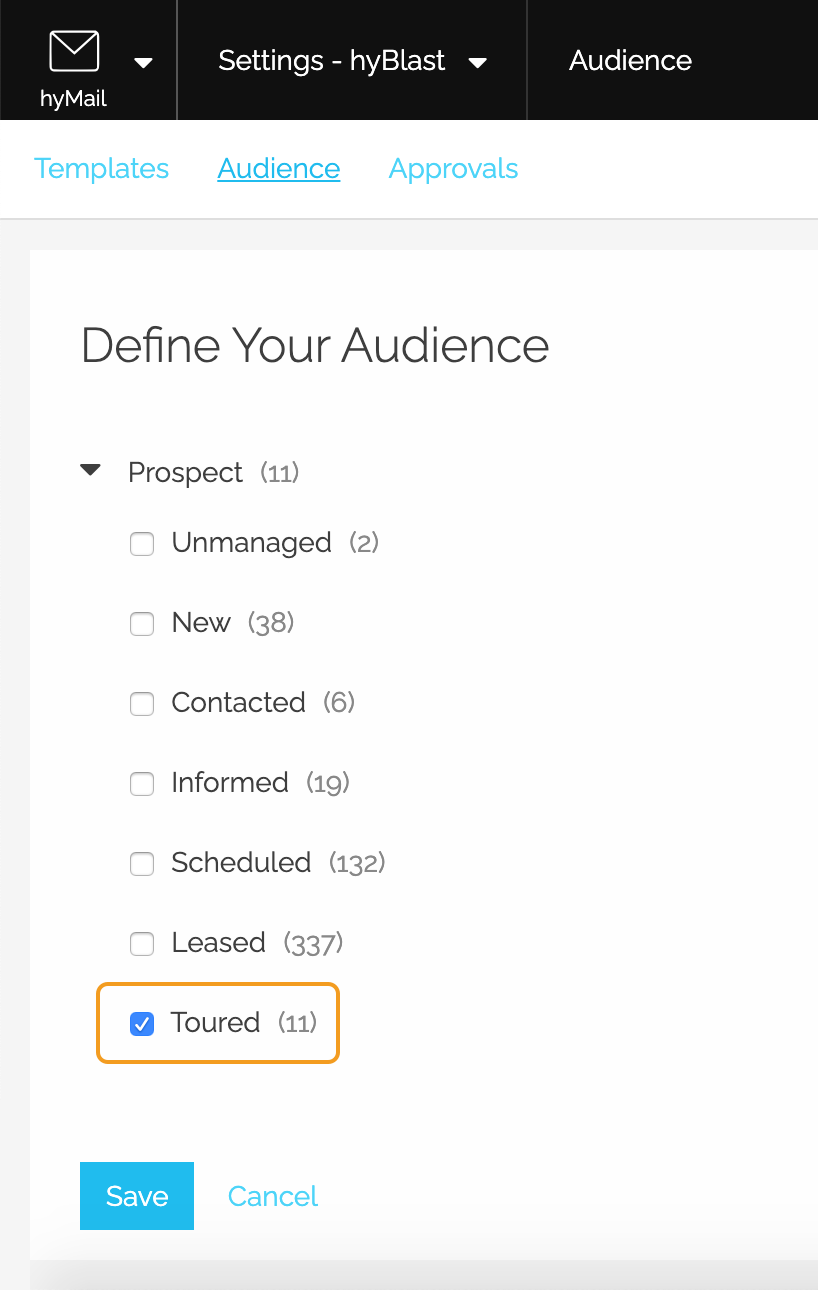Click the Settings - hyBlast menu label
This screenshot has width=818, height=1290.
pyautogui.click(x=332, y=60)
